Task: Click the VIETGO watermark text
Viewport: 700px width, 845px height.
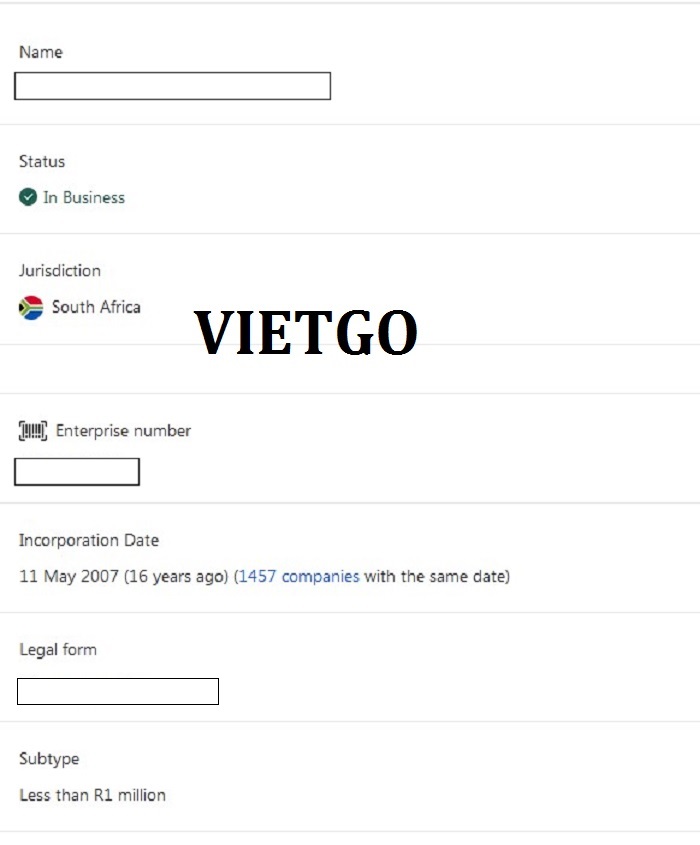Action: 306,333
